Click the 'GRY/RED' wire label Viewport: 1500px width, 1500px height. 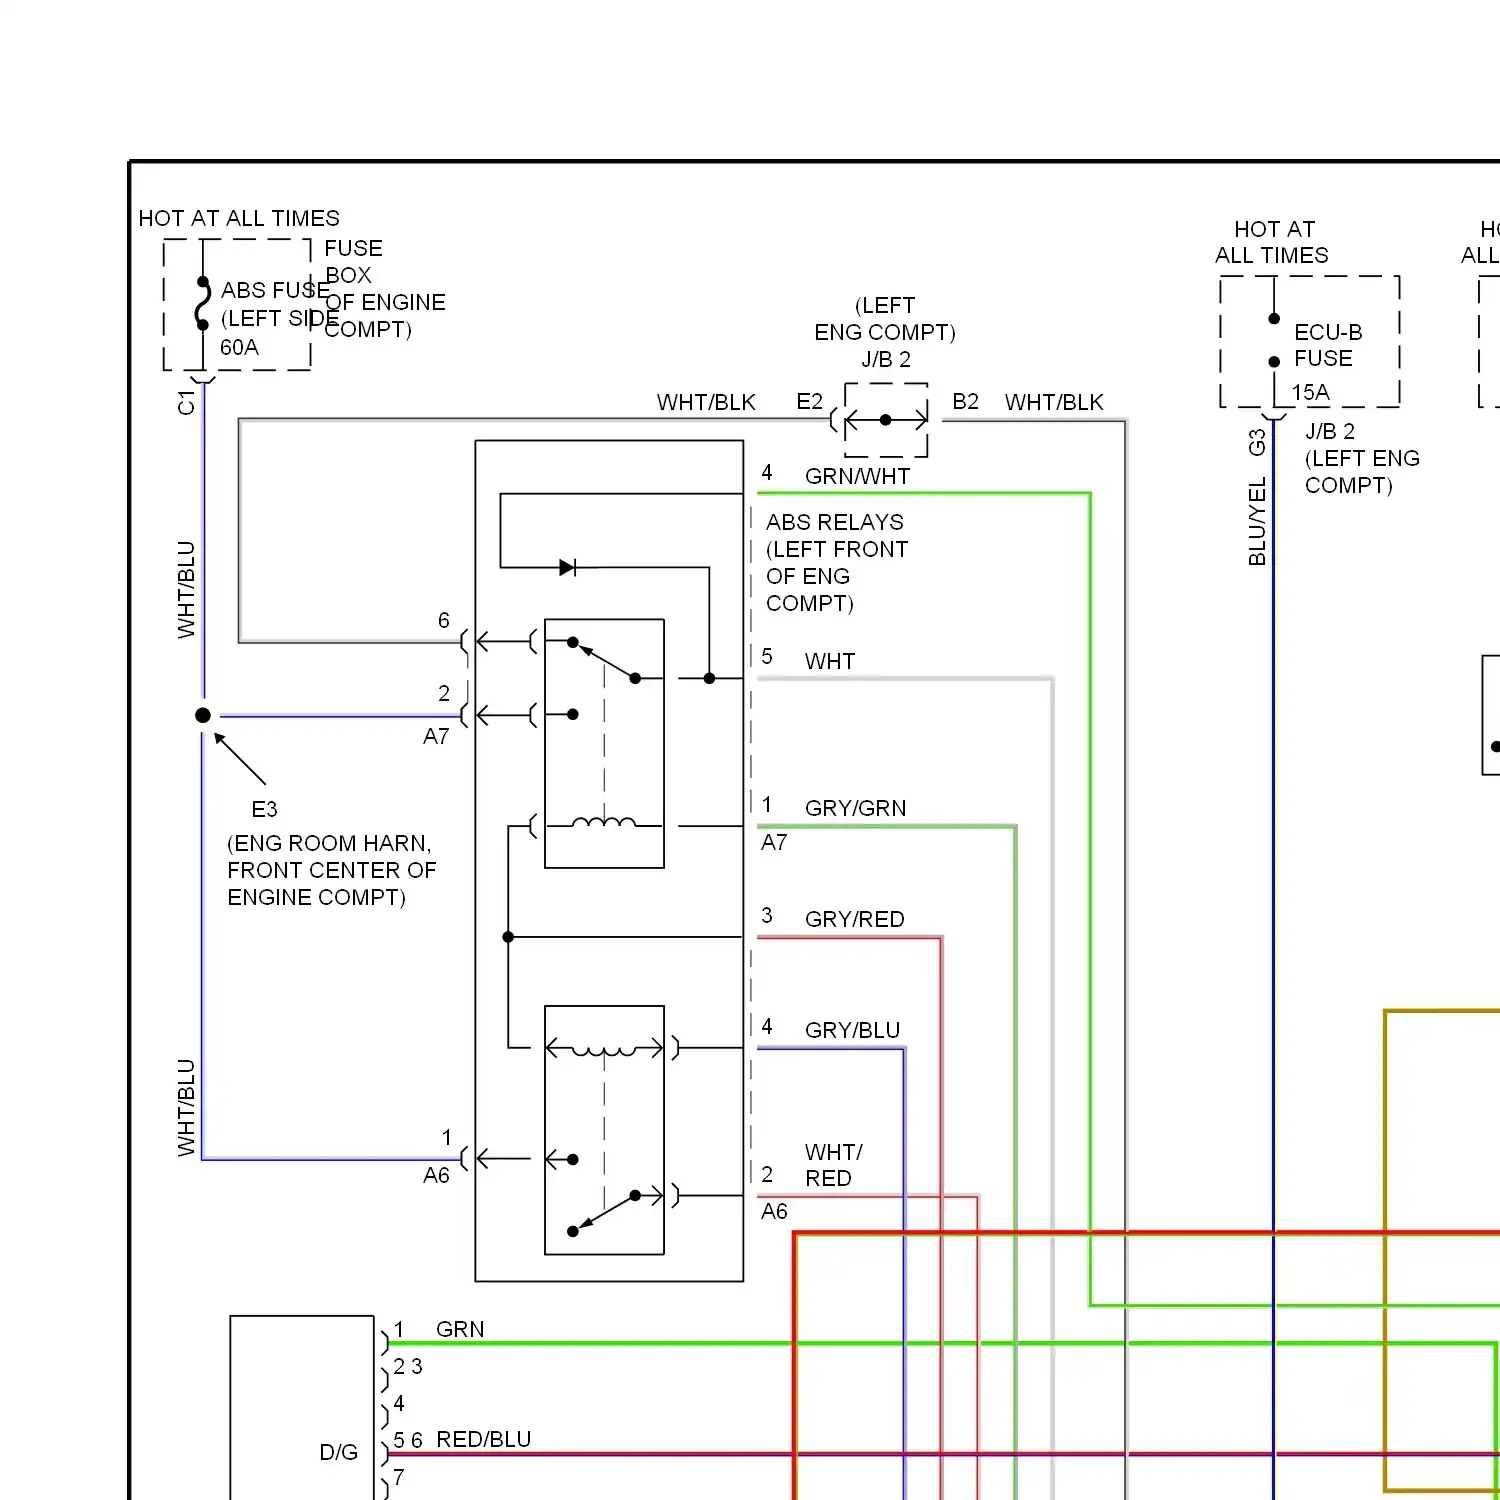pos(854,919)
